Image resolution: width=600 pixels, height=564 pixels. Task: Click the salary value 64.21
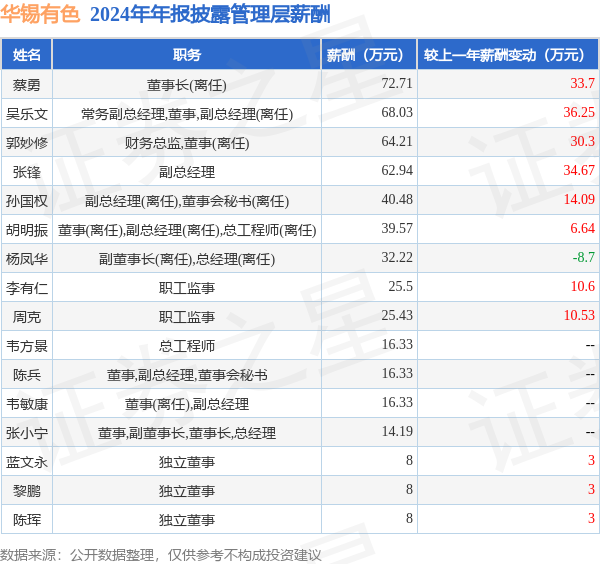coord(397,141)
